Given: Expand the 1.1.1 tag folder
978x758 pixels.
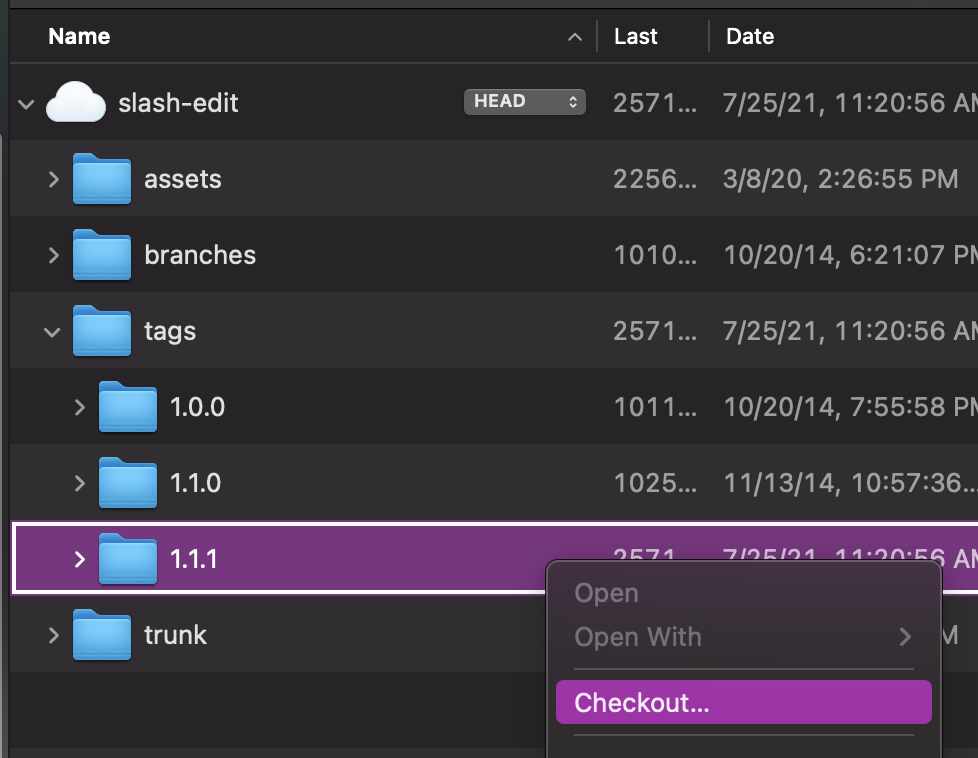Looking at the screenshot, I should [x=80, y=559].
